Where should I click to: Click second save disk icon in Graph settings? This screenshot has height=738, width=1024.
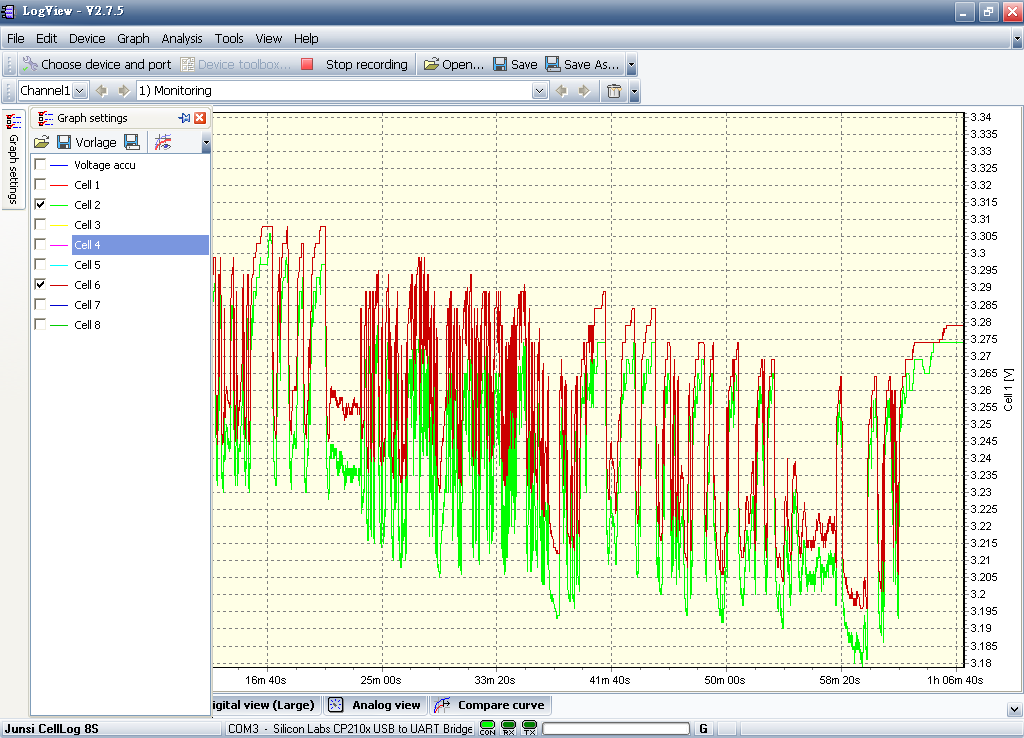(x=131, y=142)
